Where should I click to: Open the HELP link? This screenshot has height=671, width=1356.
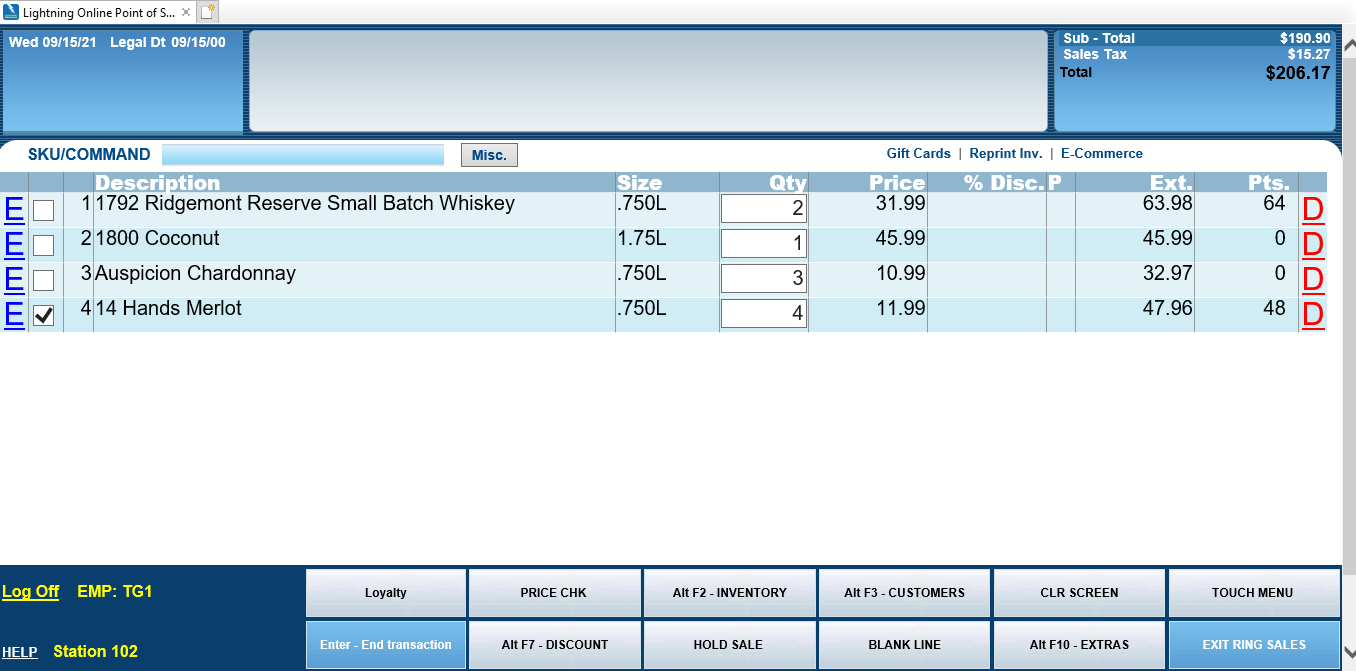pyautogui.click(x=20, y=652)
